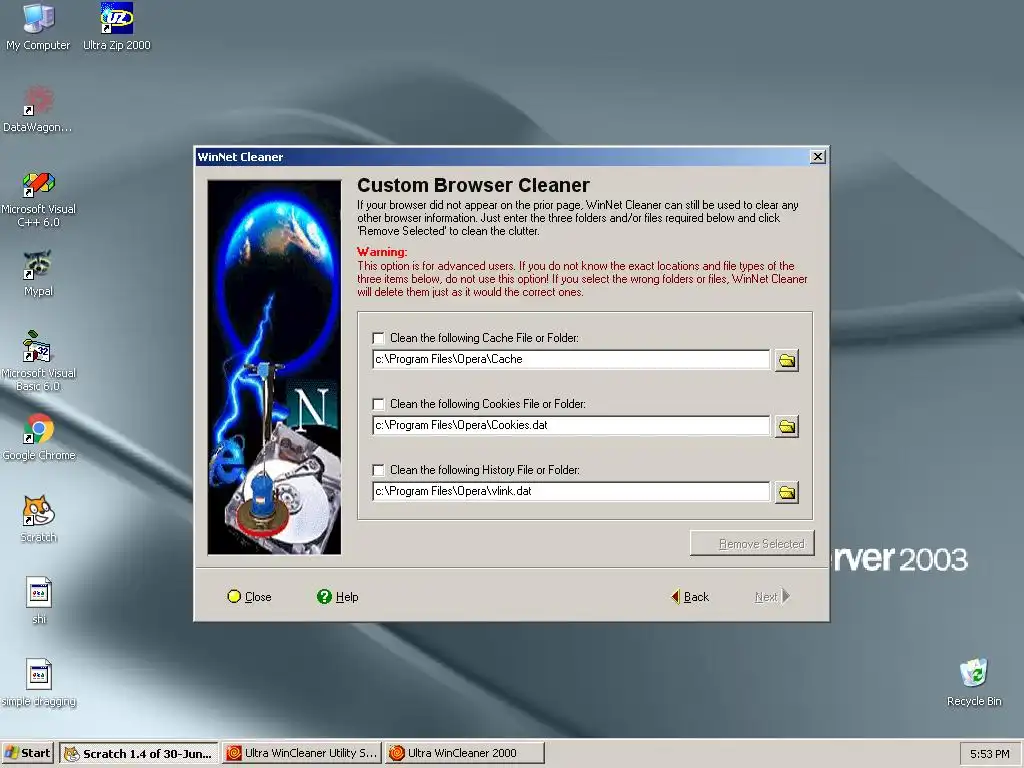
Task: Browse for the Cookies file with folder icon
Action: (x=787, y=426)
